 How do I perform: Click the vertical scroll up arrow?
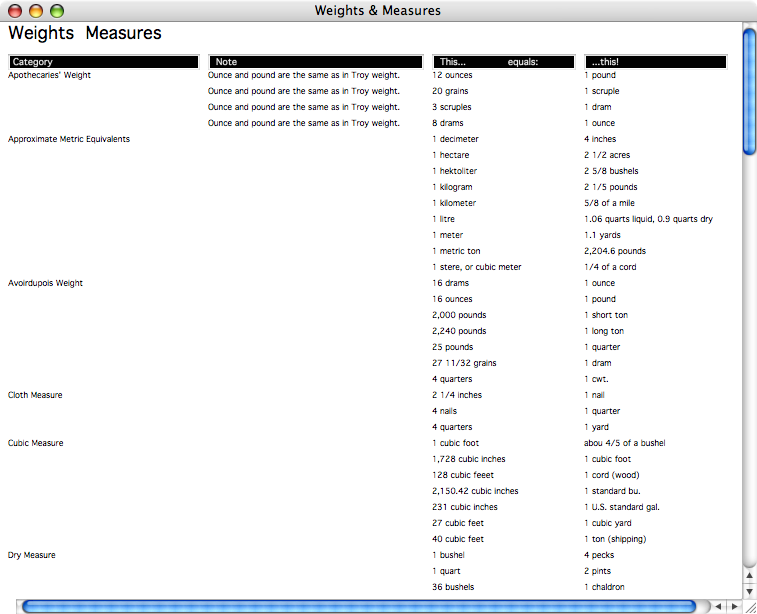click(x=749, y=576)
